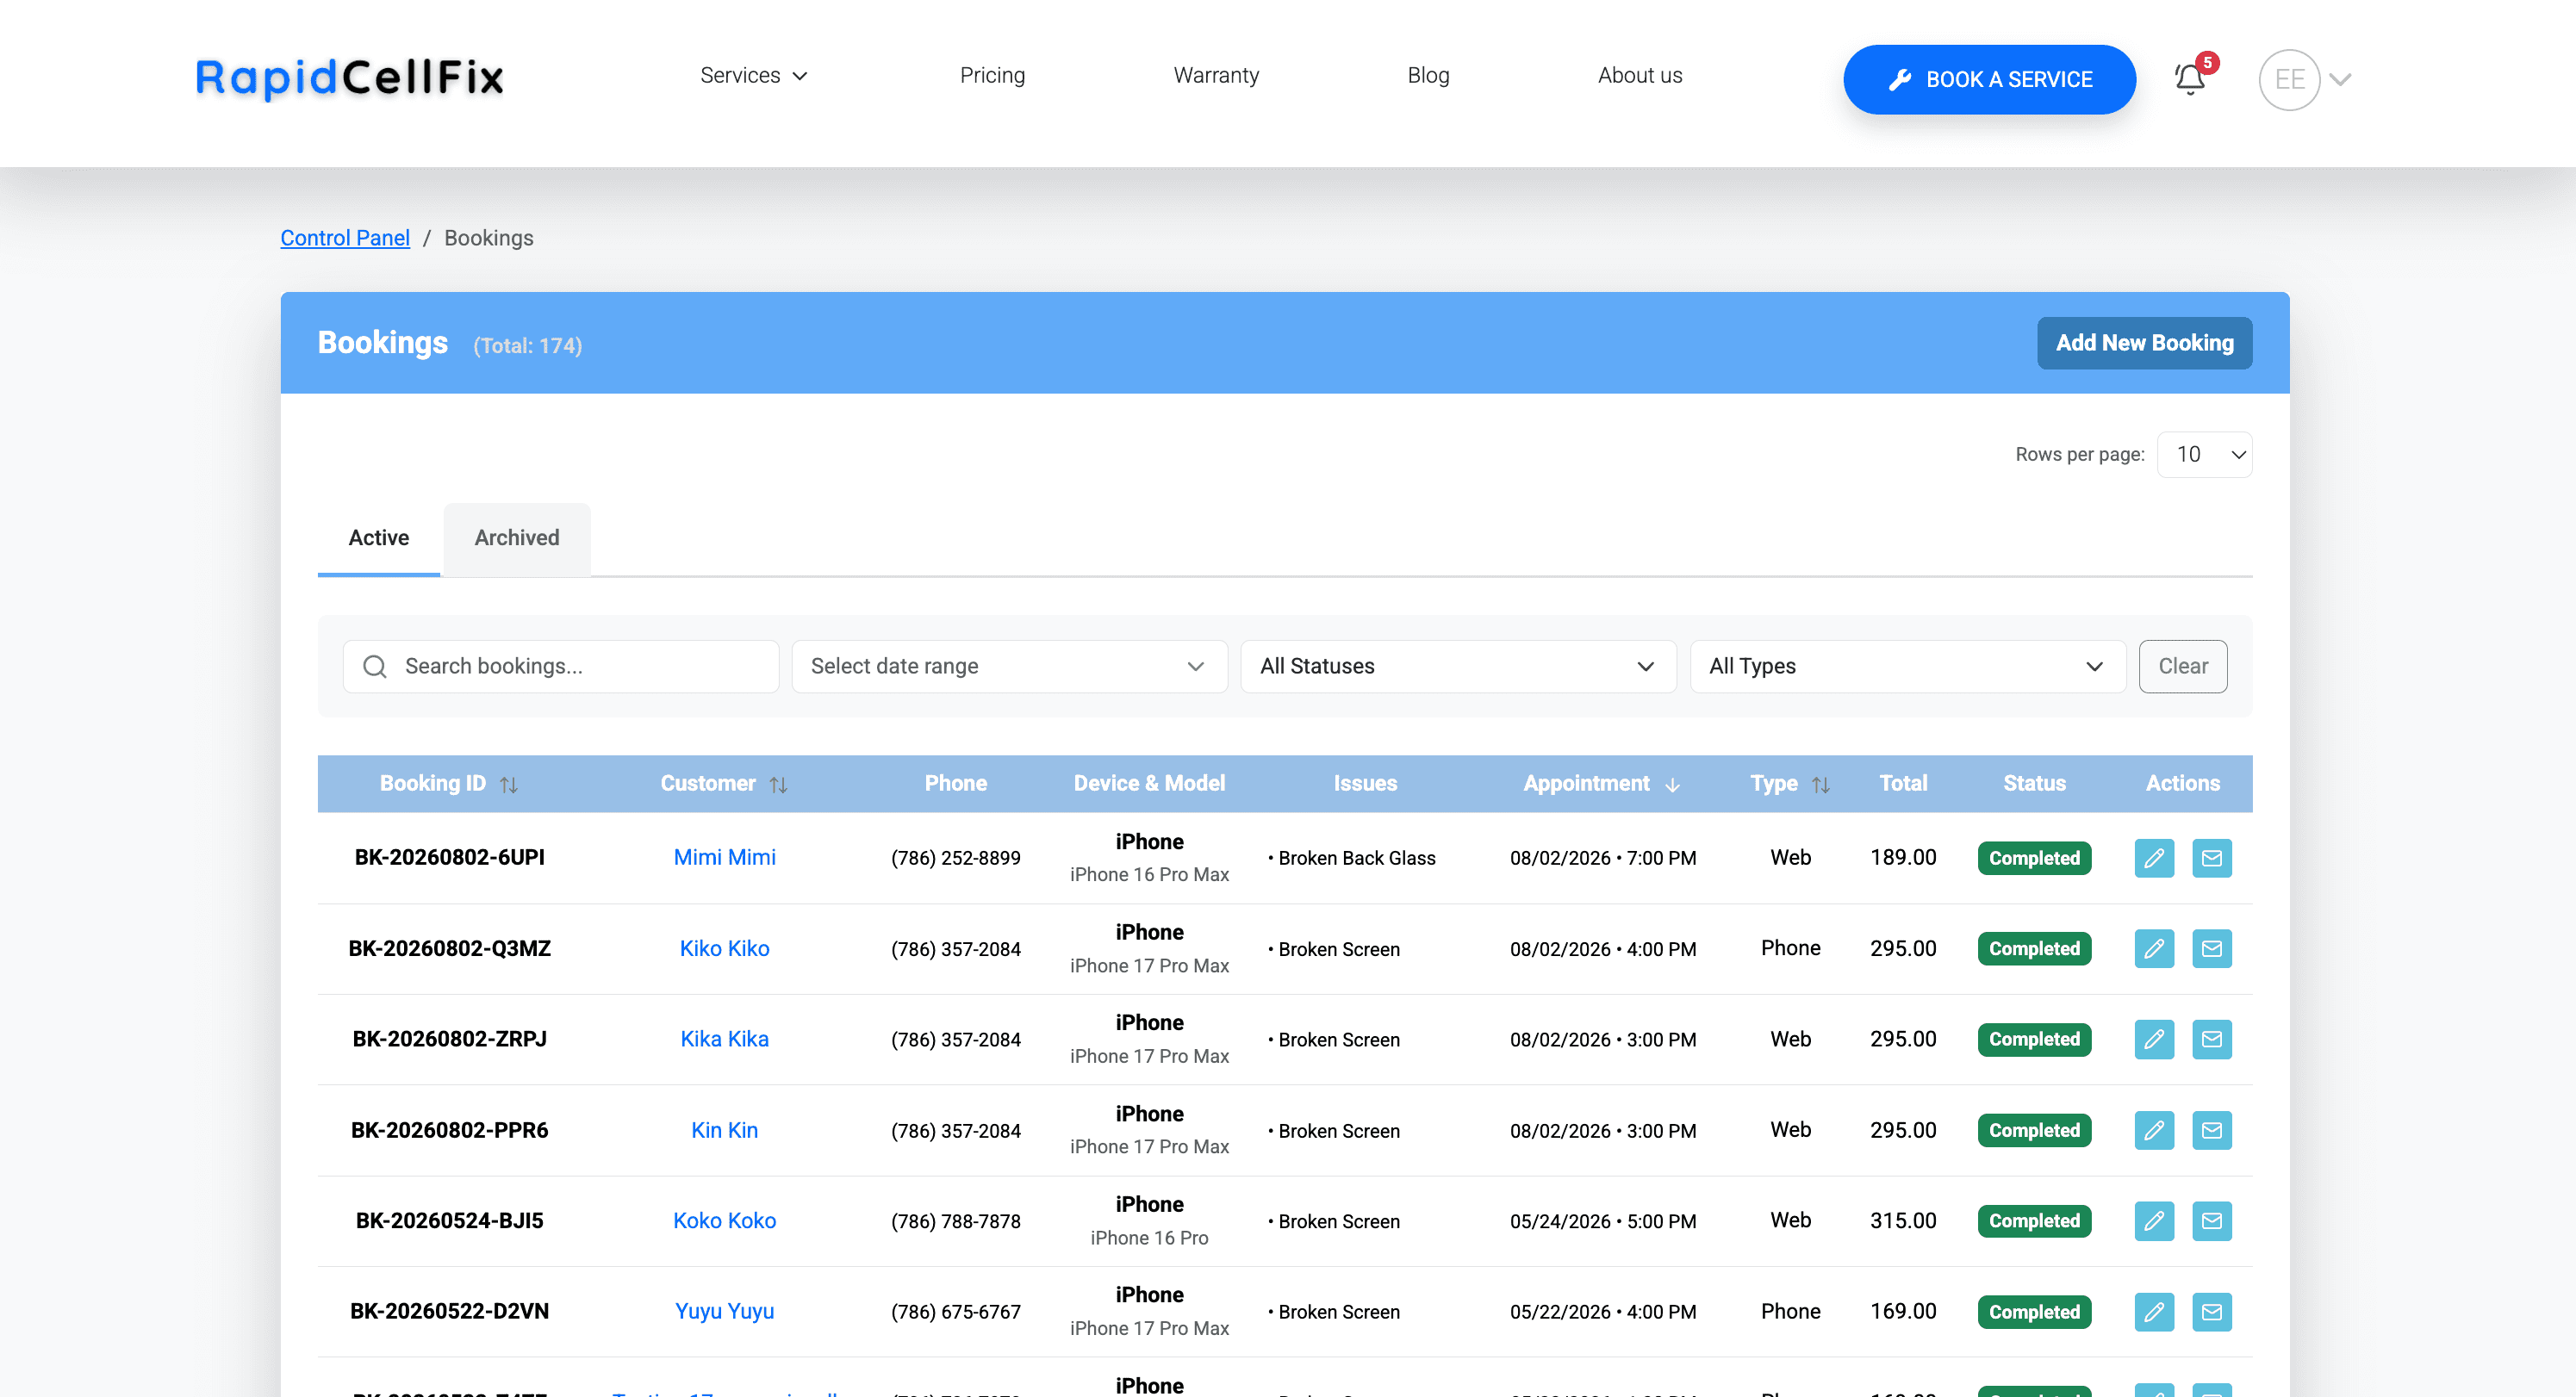Click the RapidCellFix logo

pyautogui.click(x=349, y=78)
